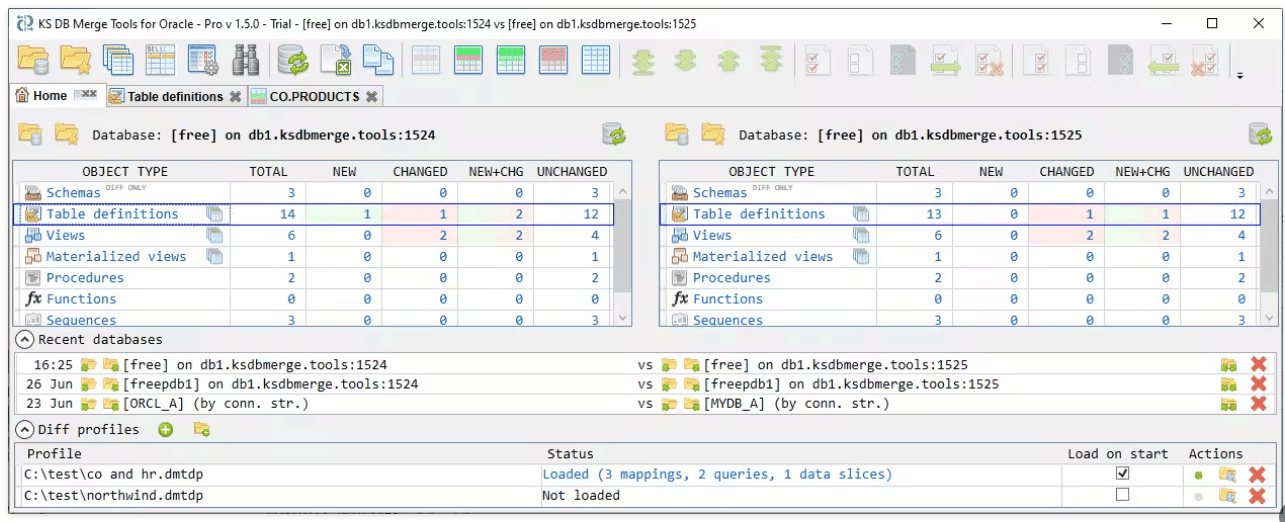Click the open databases folder toolbar icon

point(32,61)
